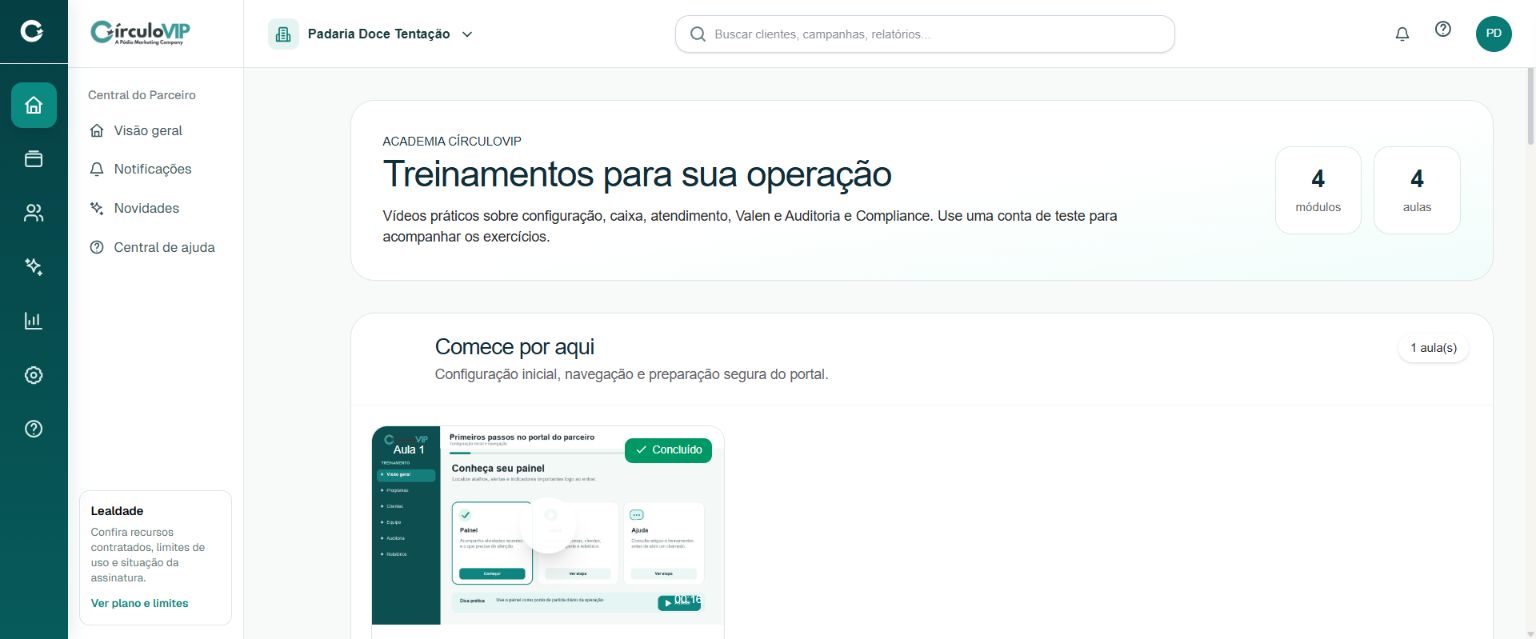This screenshot has height=639, width=1536.
Task: Open the bar chart reports icon
Action: click(34, 321)
